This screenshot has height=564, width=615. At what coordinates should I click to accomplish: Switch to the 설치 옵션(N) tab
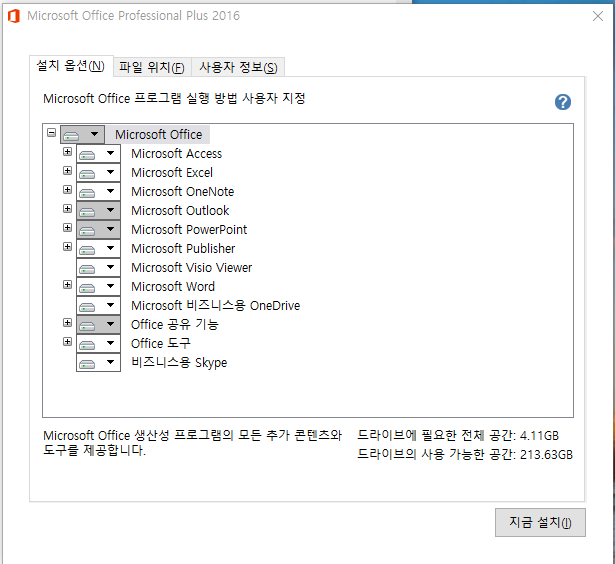71,66
